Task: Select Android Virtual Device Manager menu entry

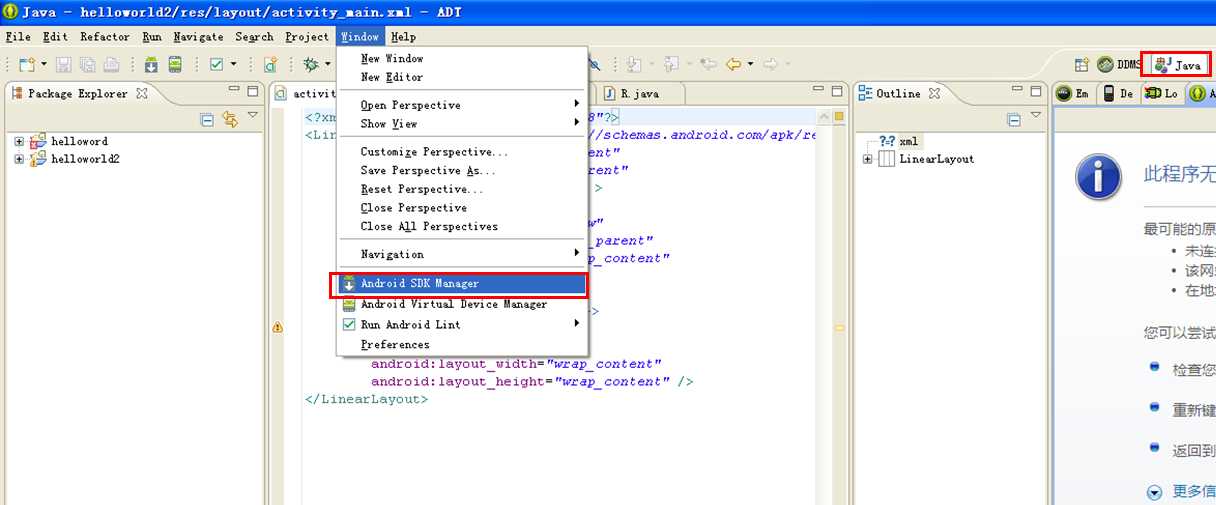Action: tap(461, 304)
